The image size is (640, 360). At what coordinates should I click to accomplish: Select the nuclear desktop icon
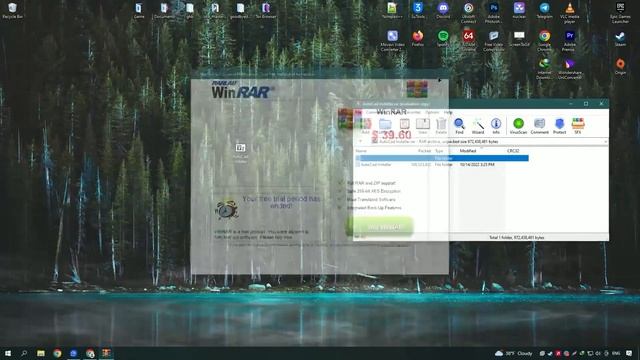[x=519, y=11]
